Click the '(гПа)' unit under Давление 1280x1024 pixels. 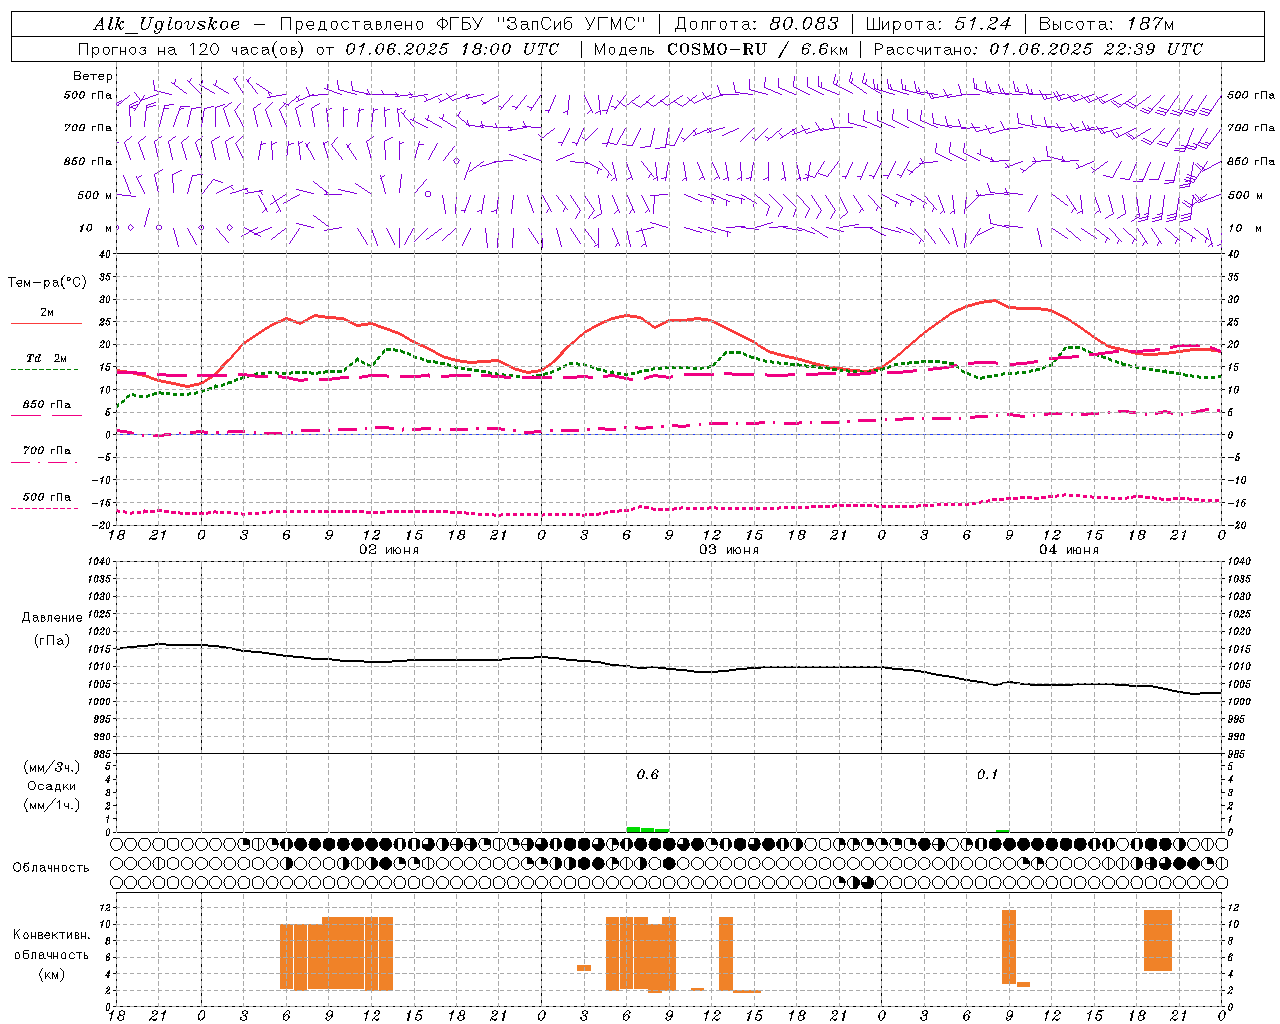(x=52, y=641)
